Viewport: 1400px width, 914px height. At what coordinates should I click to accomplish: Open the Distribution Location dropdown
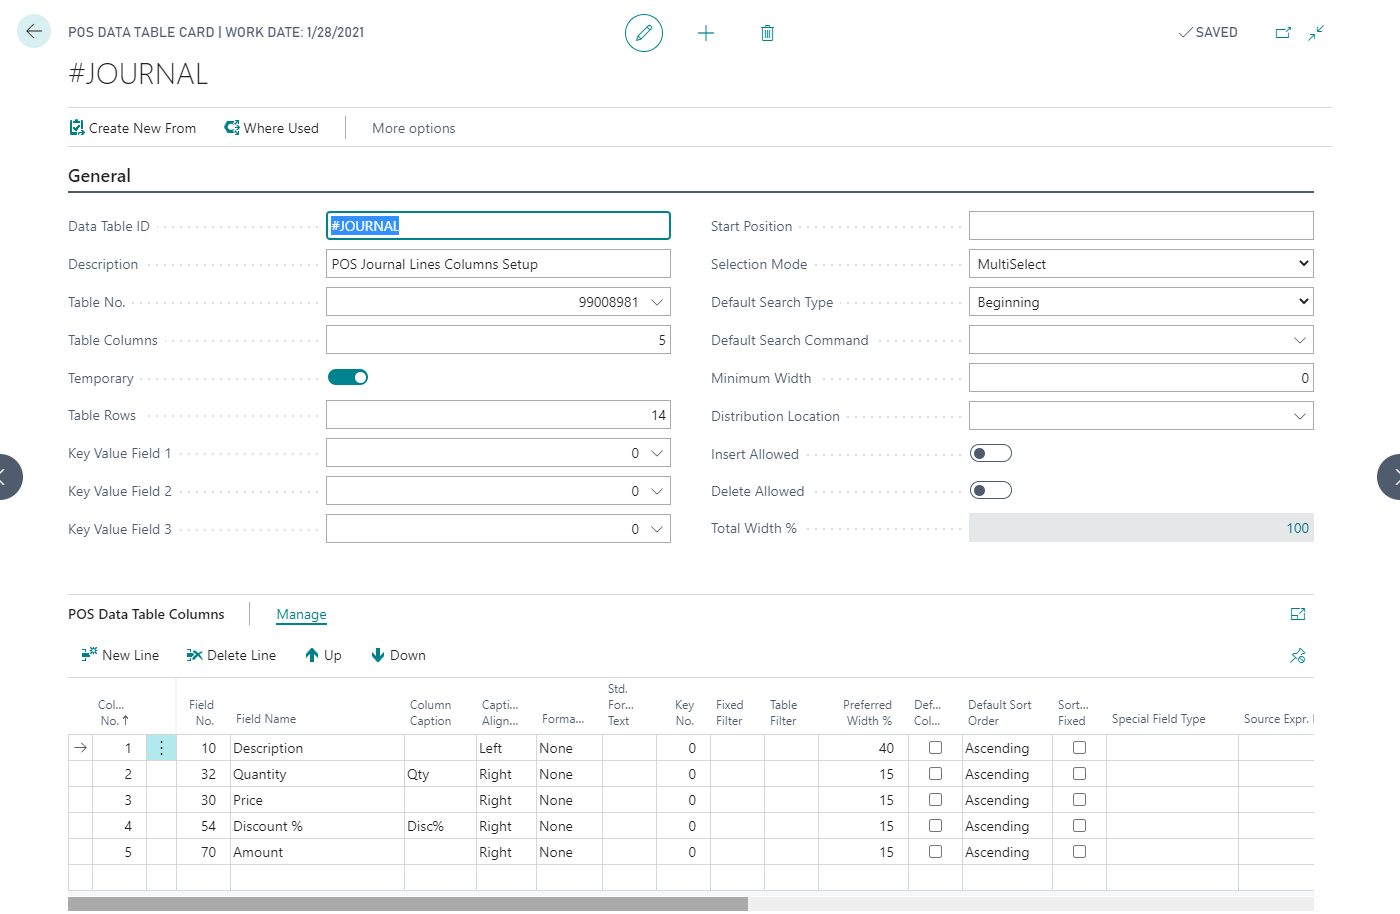click(1299, 416)
